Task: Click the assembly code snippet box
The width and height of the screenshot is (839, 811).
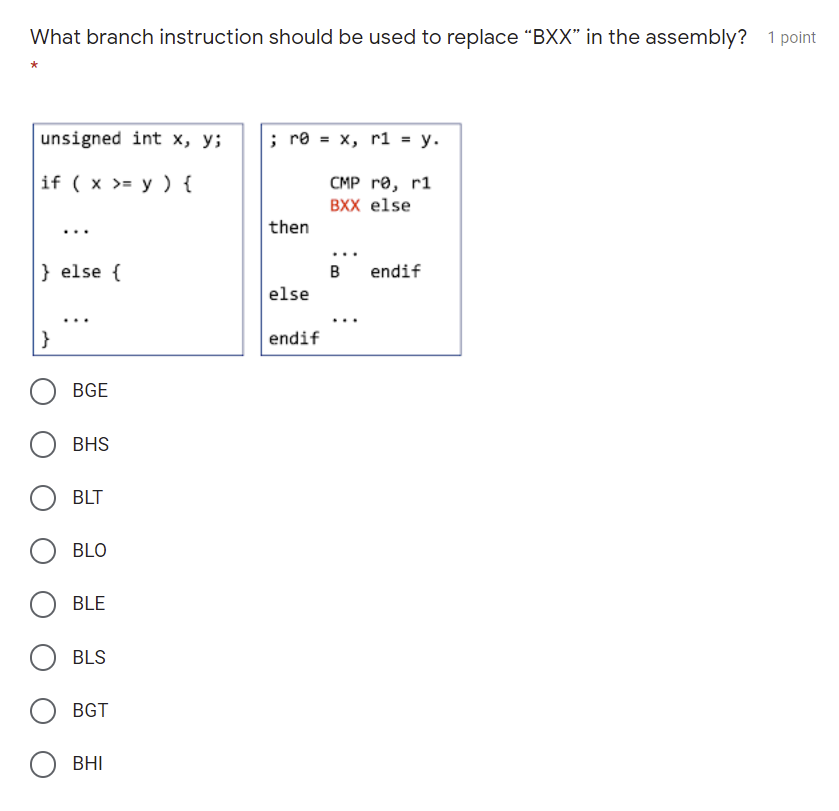Action: (x=360, y=238)
